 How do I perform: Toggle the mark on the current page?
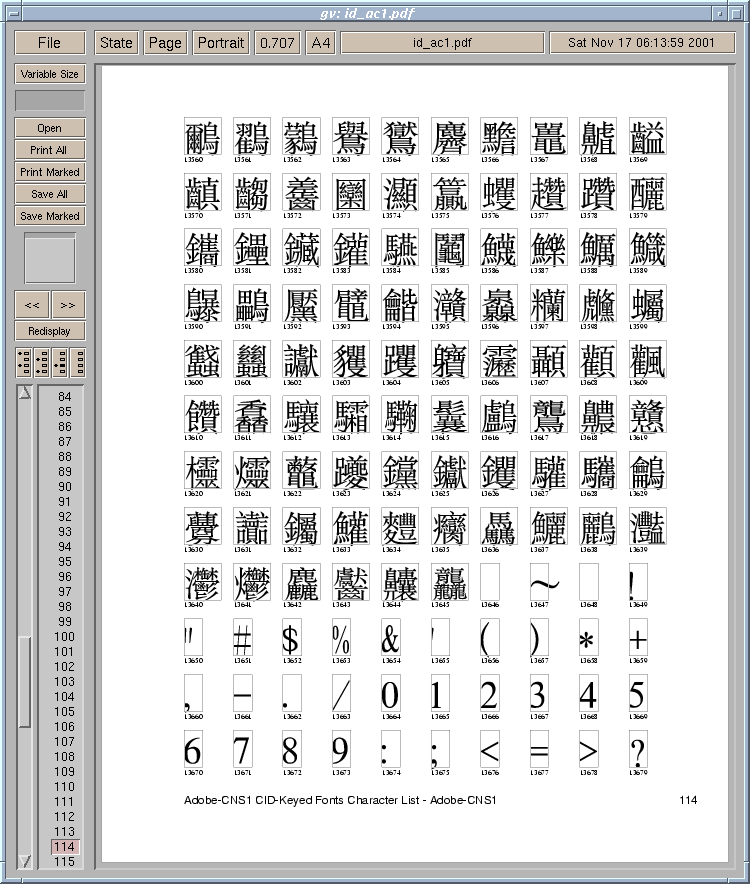click(59, 363)
